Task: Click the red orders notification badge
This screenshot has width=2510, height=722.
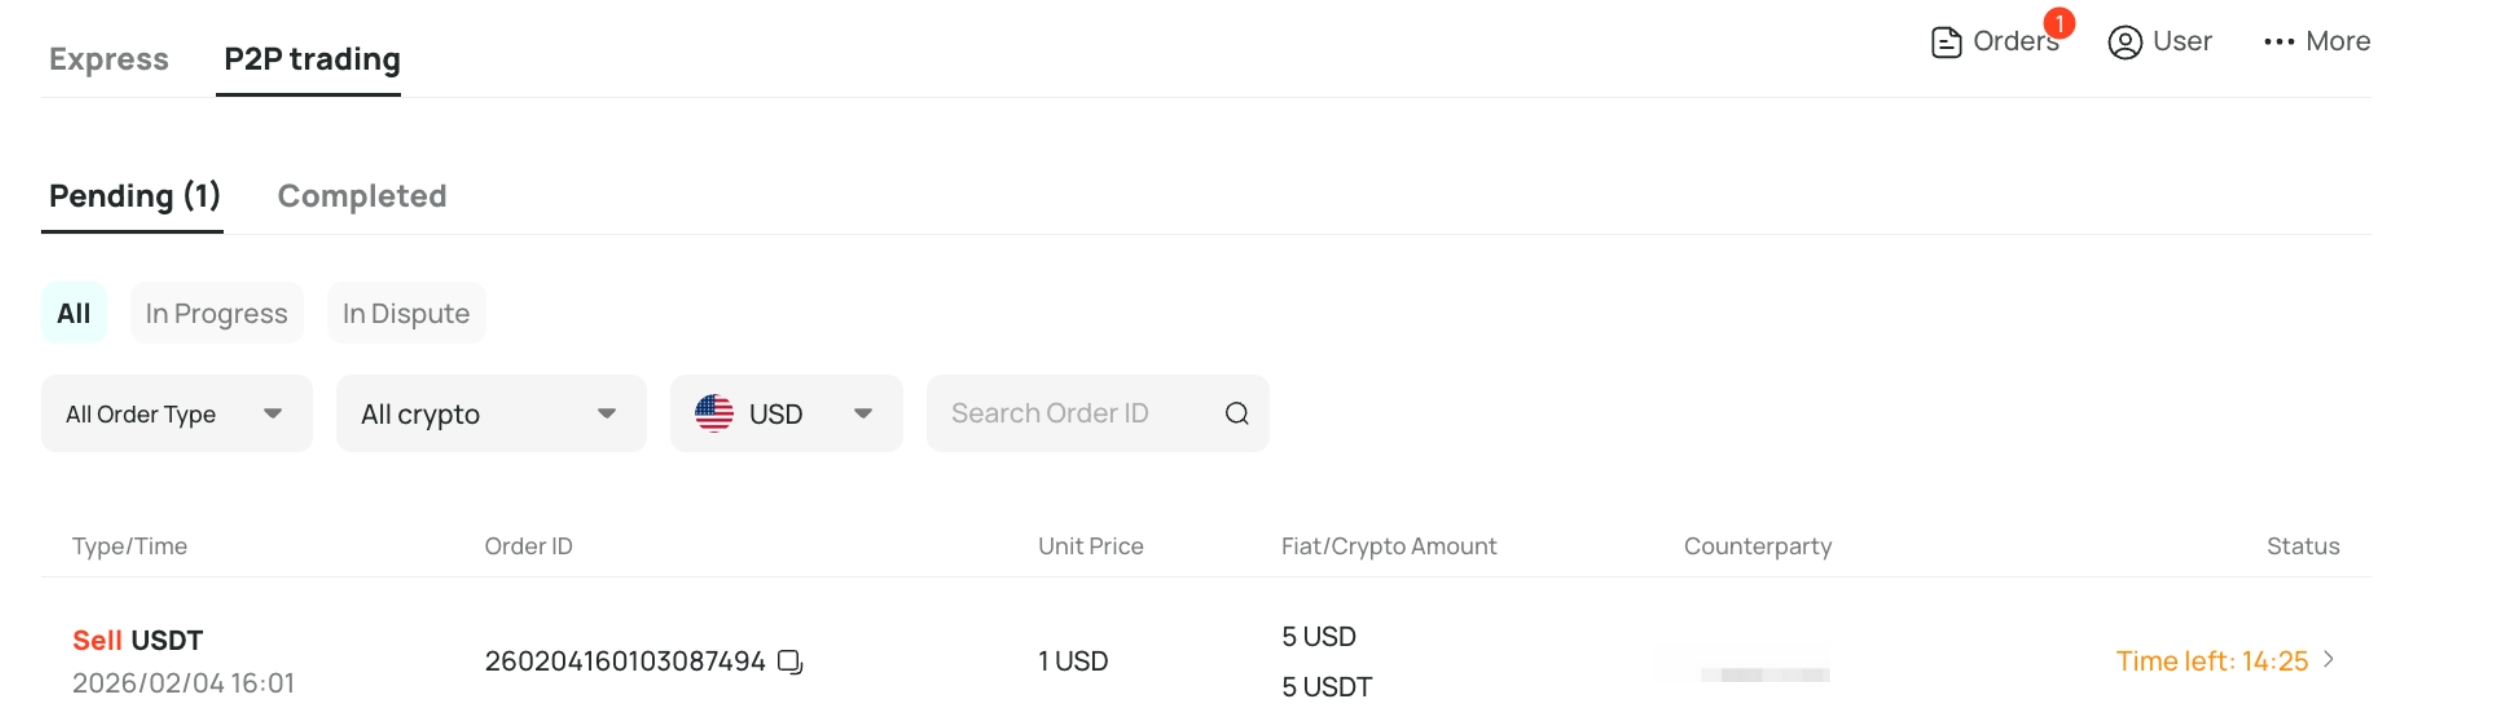Action: pos(2059,23)
